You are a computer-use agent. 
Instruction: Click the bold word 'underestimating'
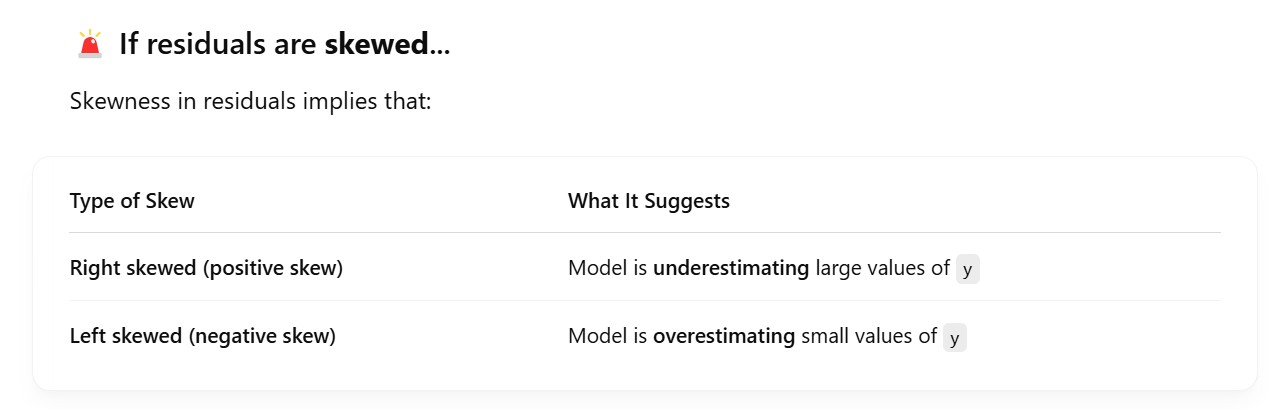pos(731,268)
